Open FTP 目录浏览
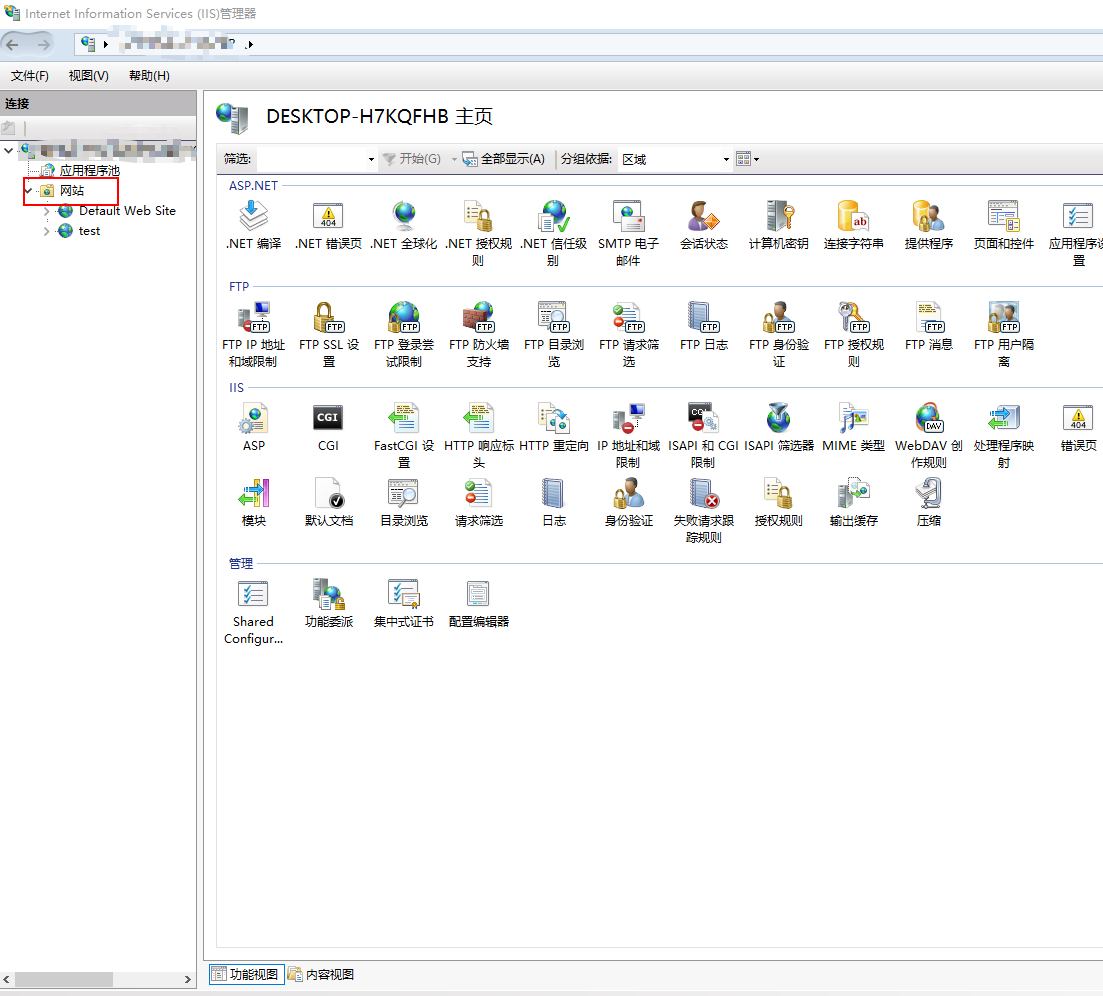Viewport: 1103px width, 996px height. [554, 334]
